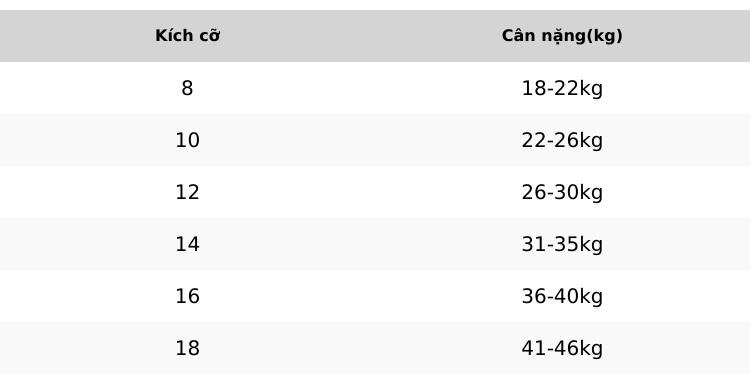Select the size 8 cell
The height and width of the screenshot is (374, 750).
point(188,88)
